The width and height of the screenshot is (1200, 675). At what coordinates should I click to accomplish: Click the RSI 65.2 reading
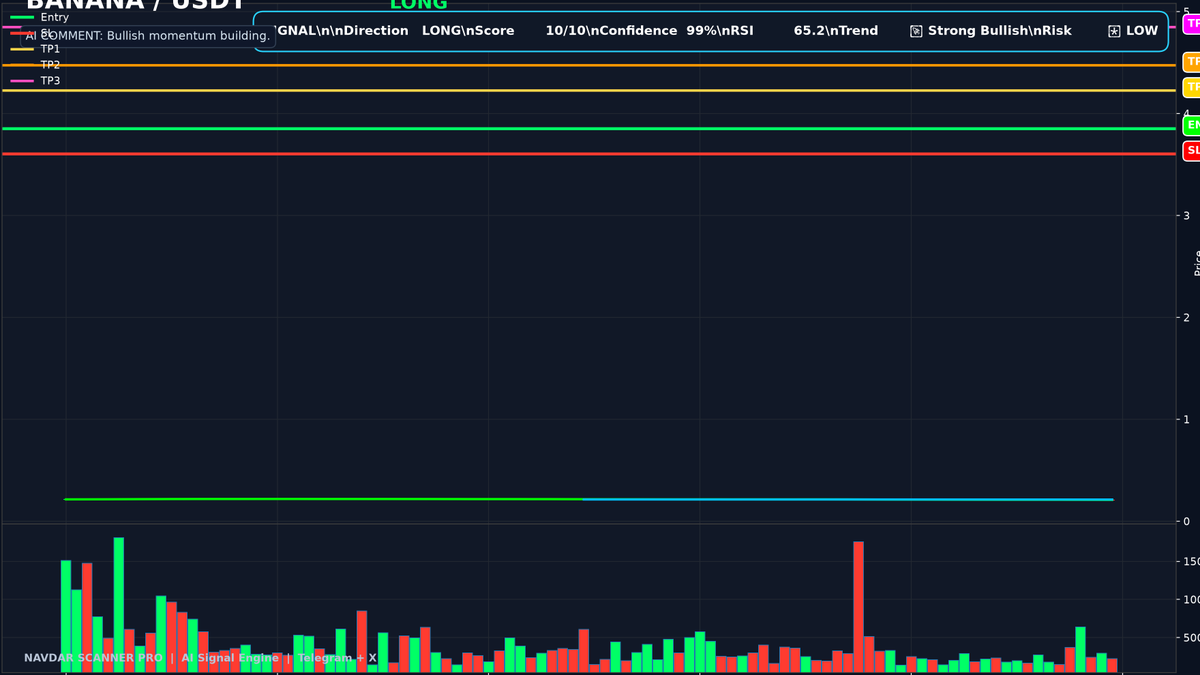click(x=809, y=31)
